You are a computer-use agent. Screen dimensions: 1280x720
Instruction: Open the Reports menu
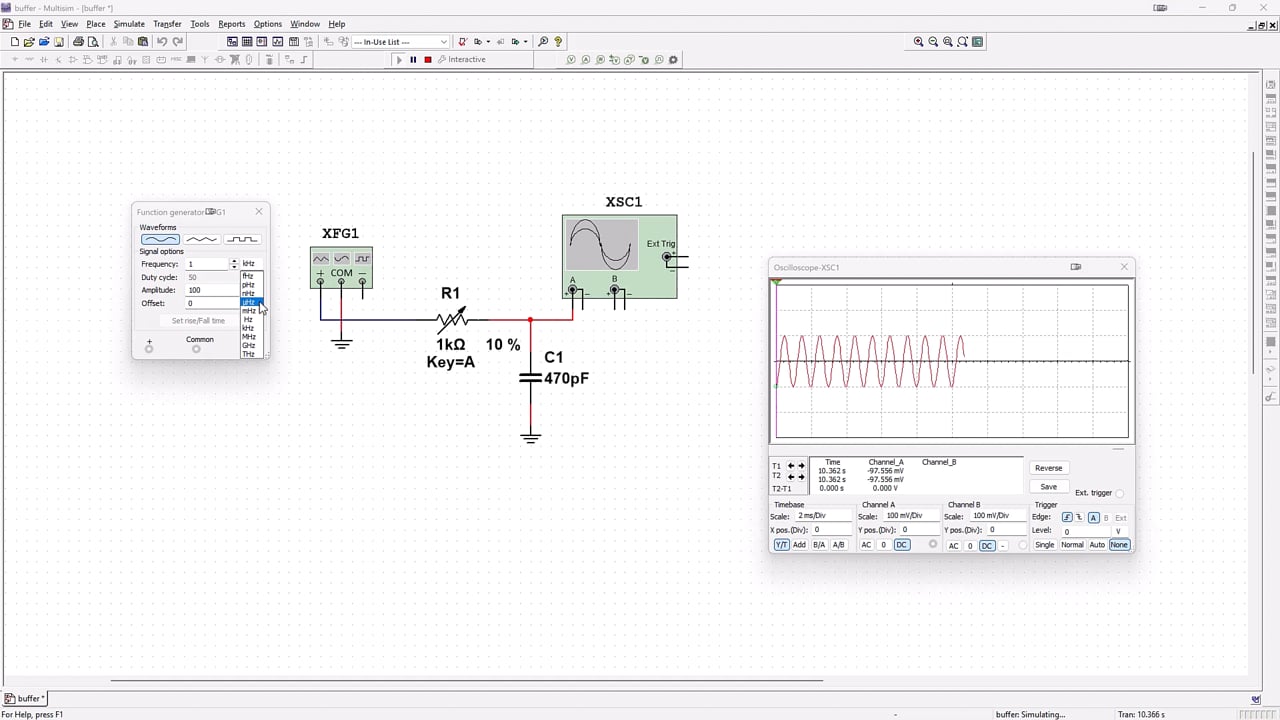point(232,24)
